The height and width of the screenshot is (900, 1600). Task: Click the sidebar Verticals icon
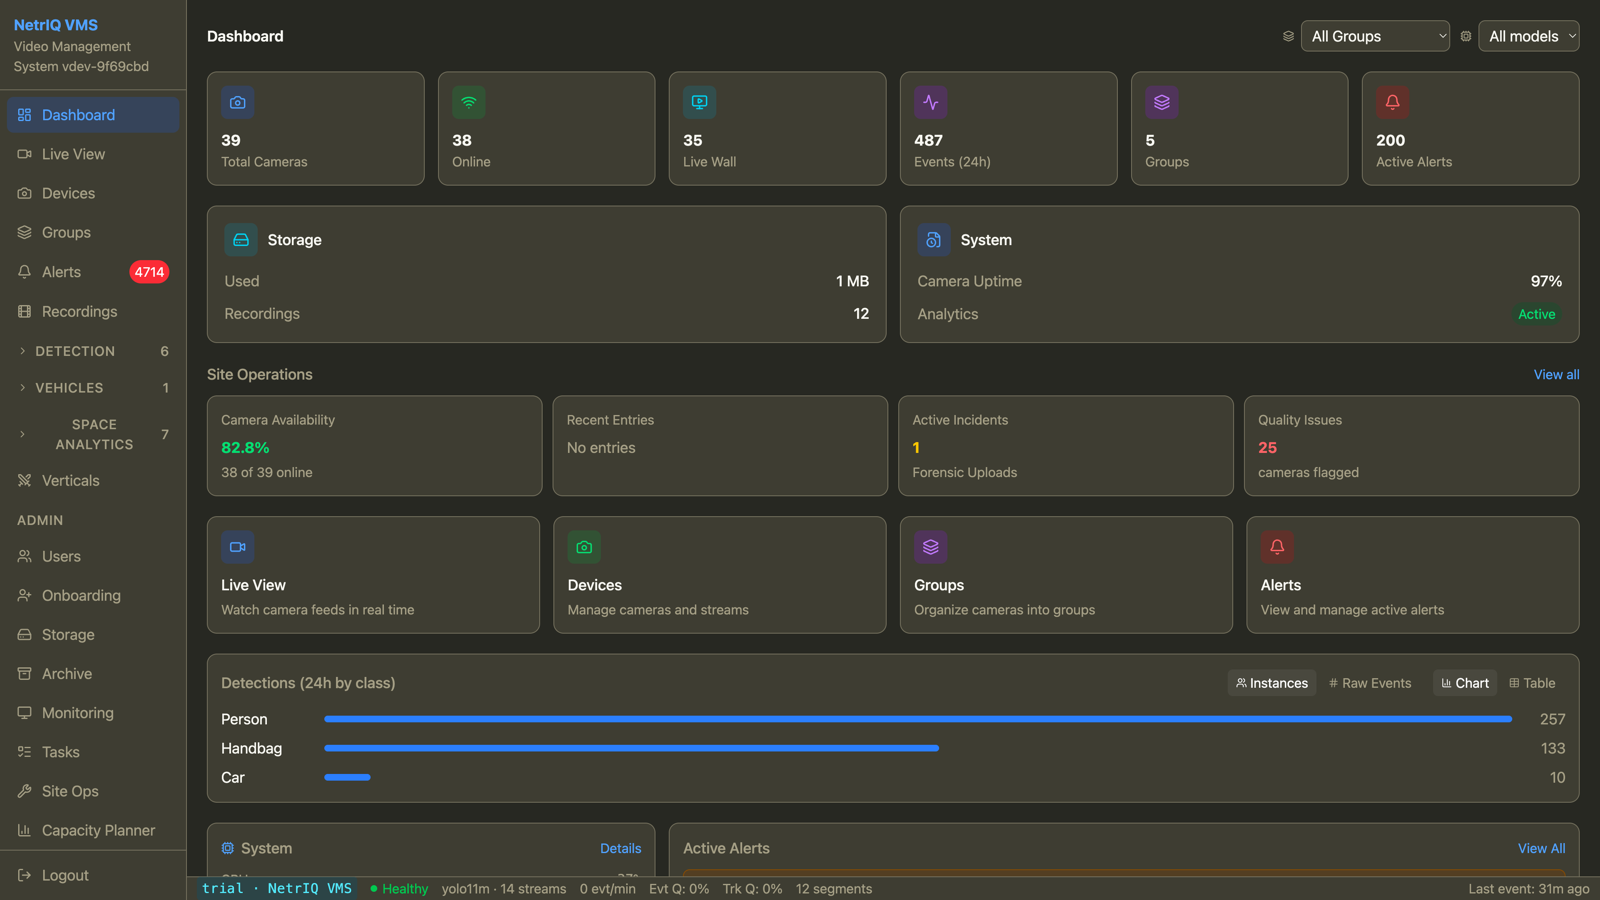pos(25,480)
